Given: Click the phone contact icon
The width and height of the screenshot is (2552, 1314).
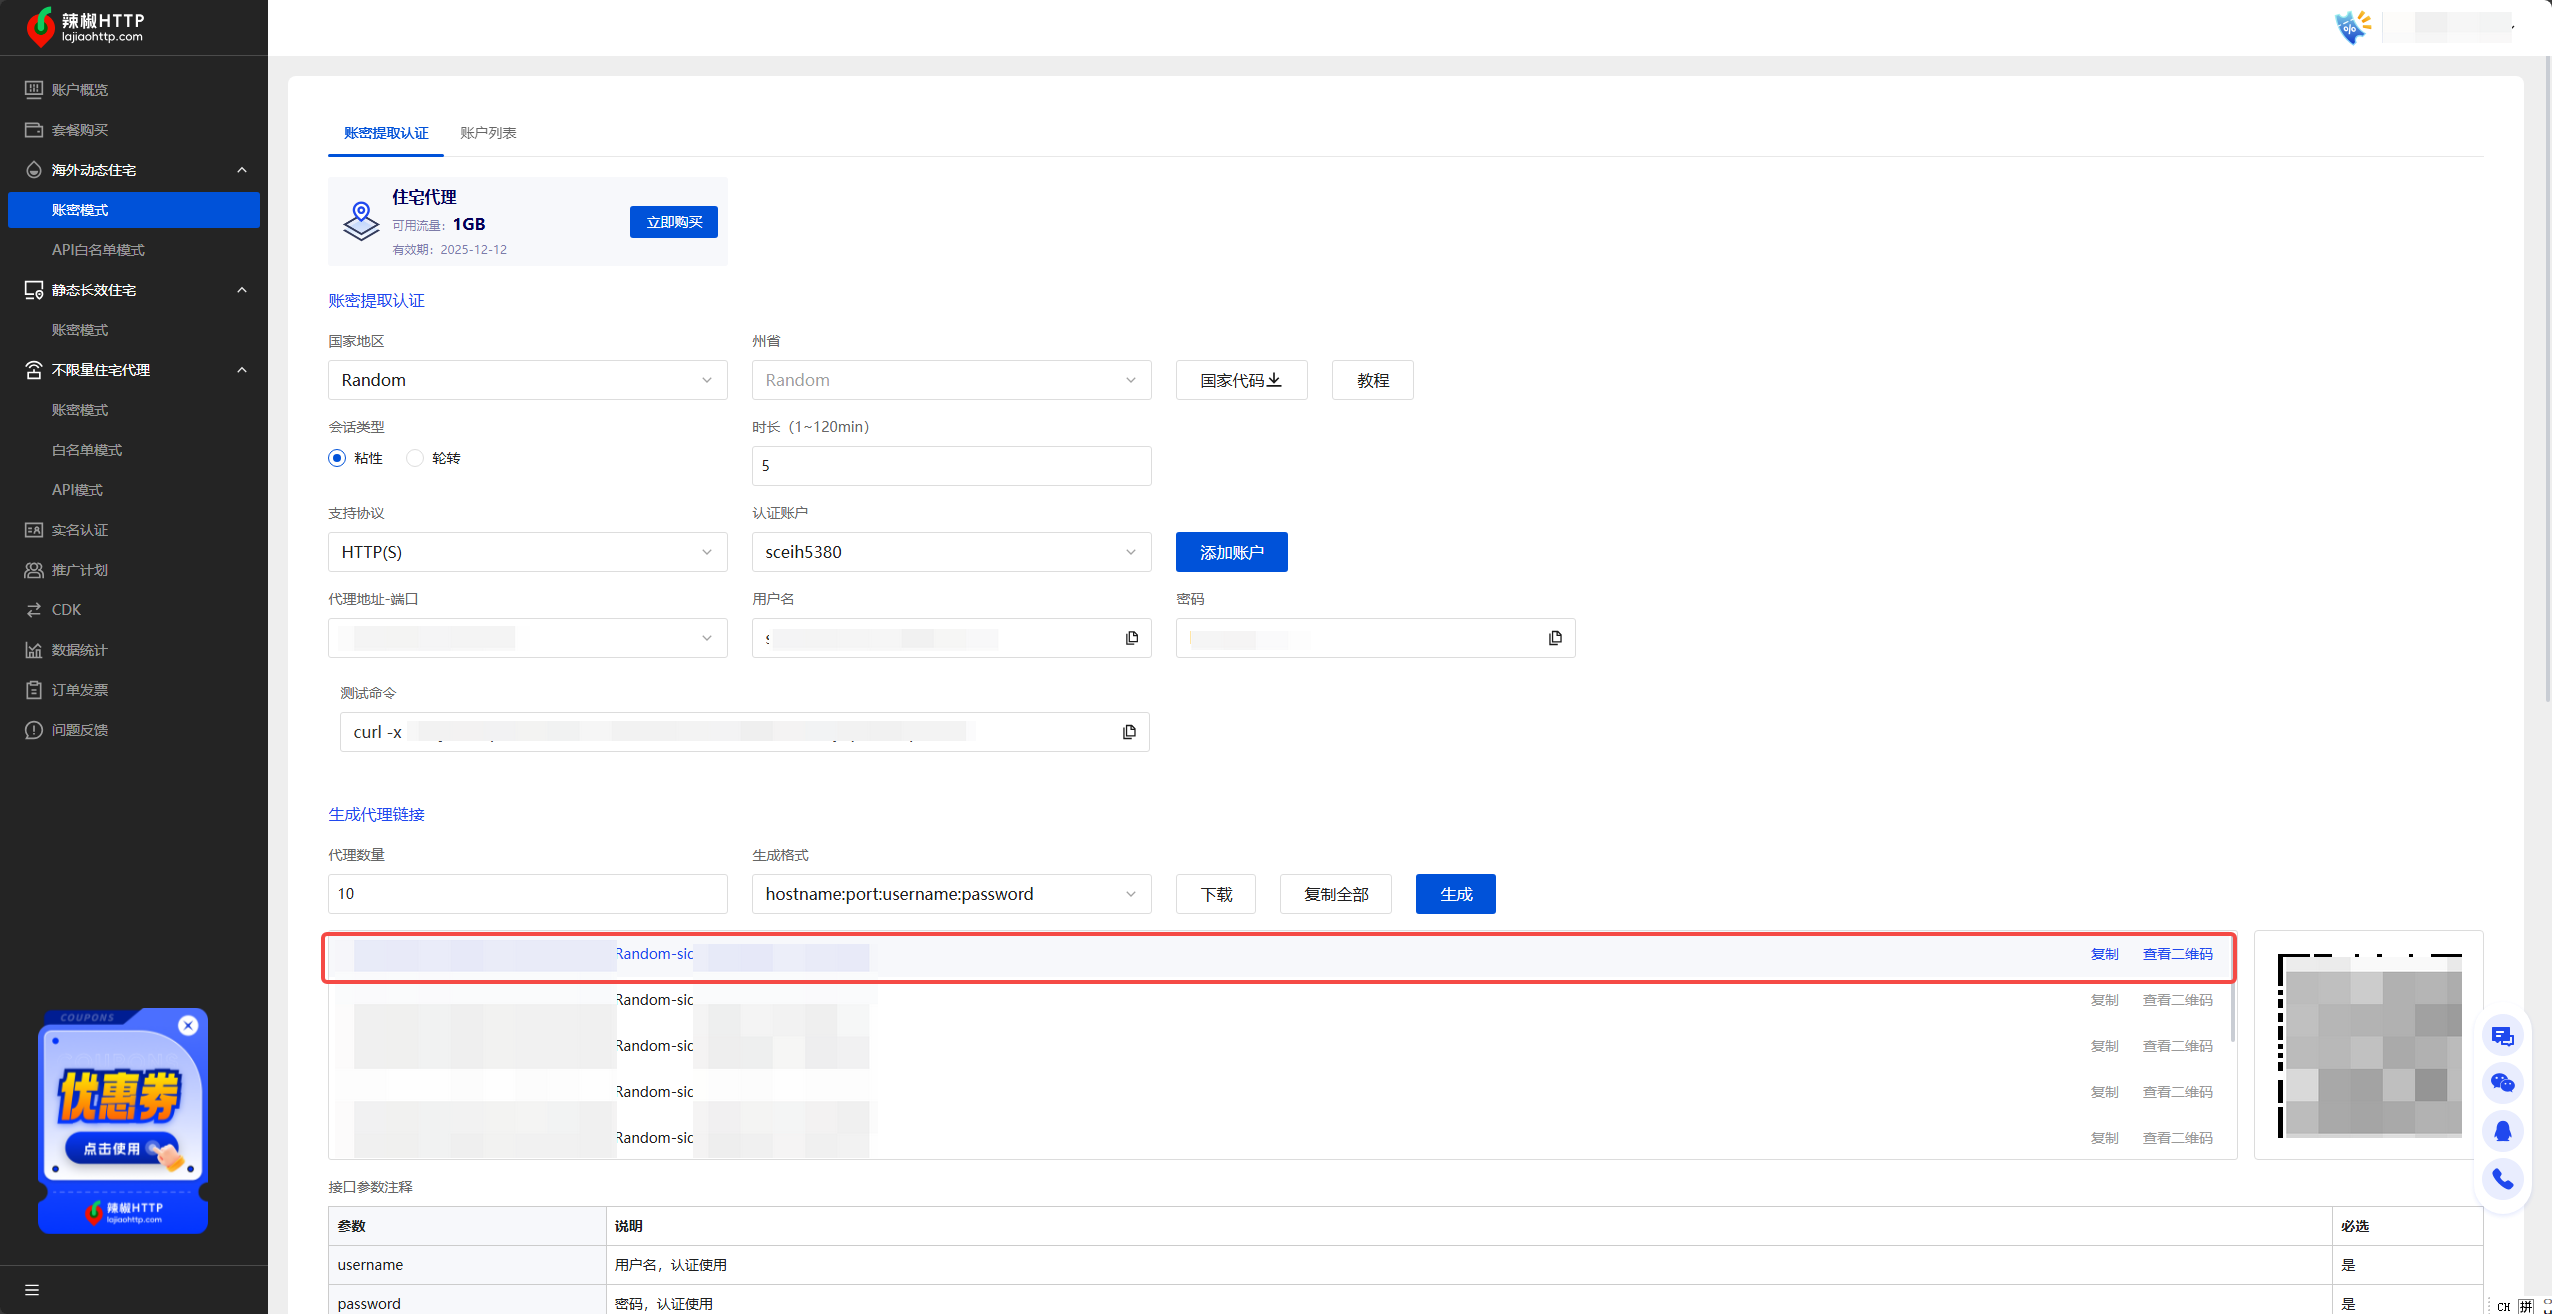Looking at the screenshot, I should tap(2502, 1179).
